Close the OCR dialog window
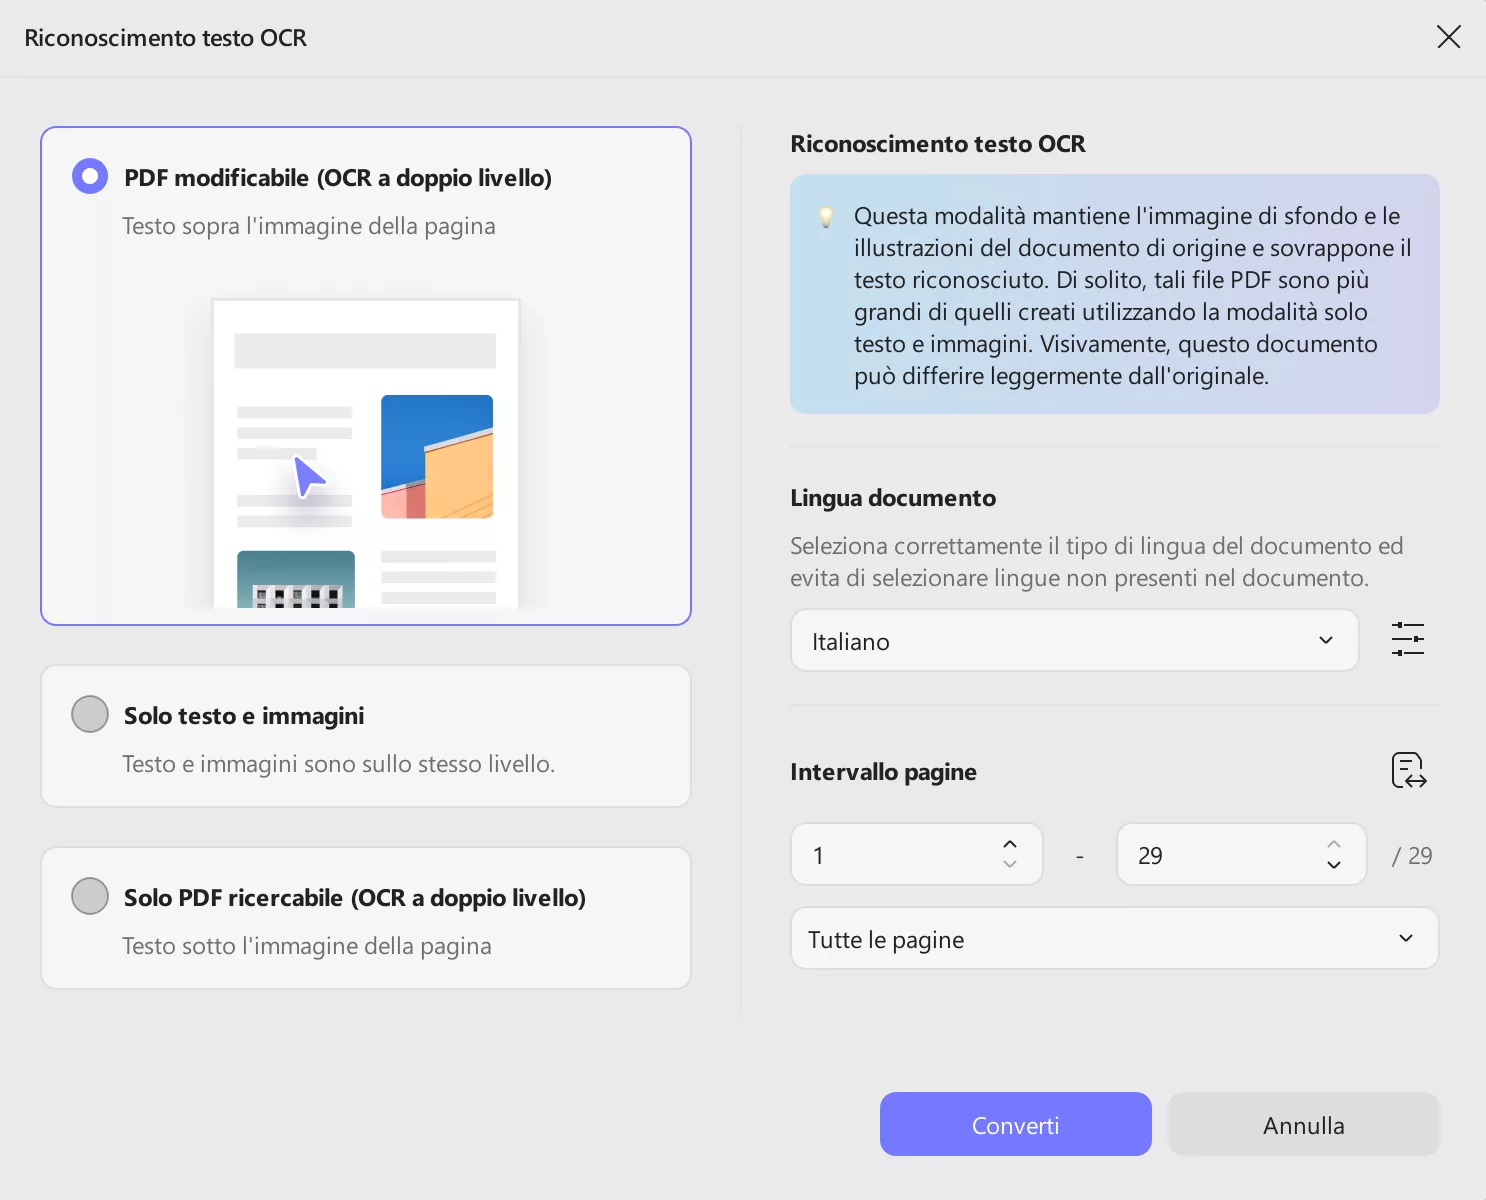The image size is (1486, 1200). coord(1448,38)
